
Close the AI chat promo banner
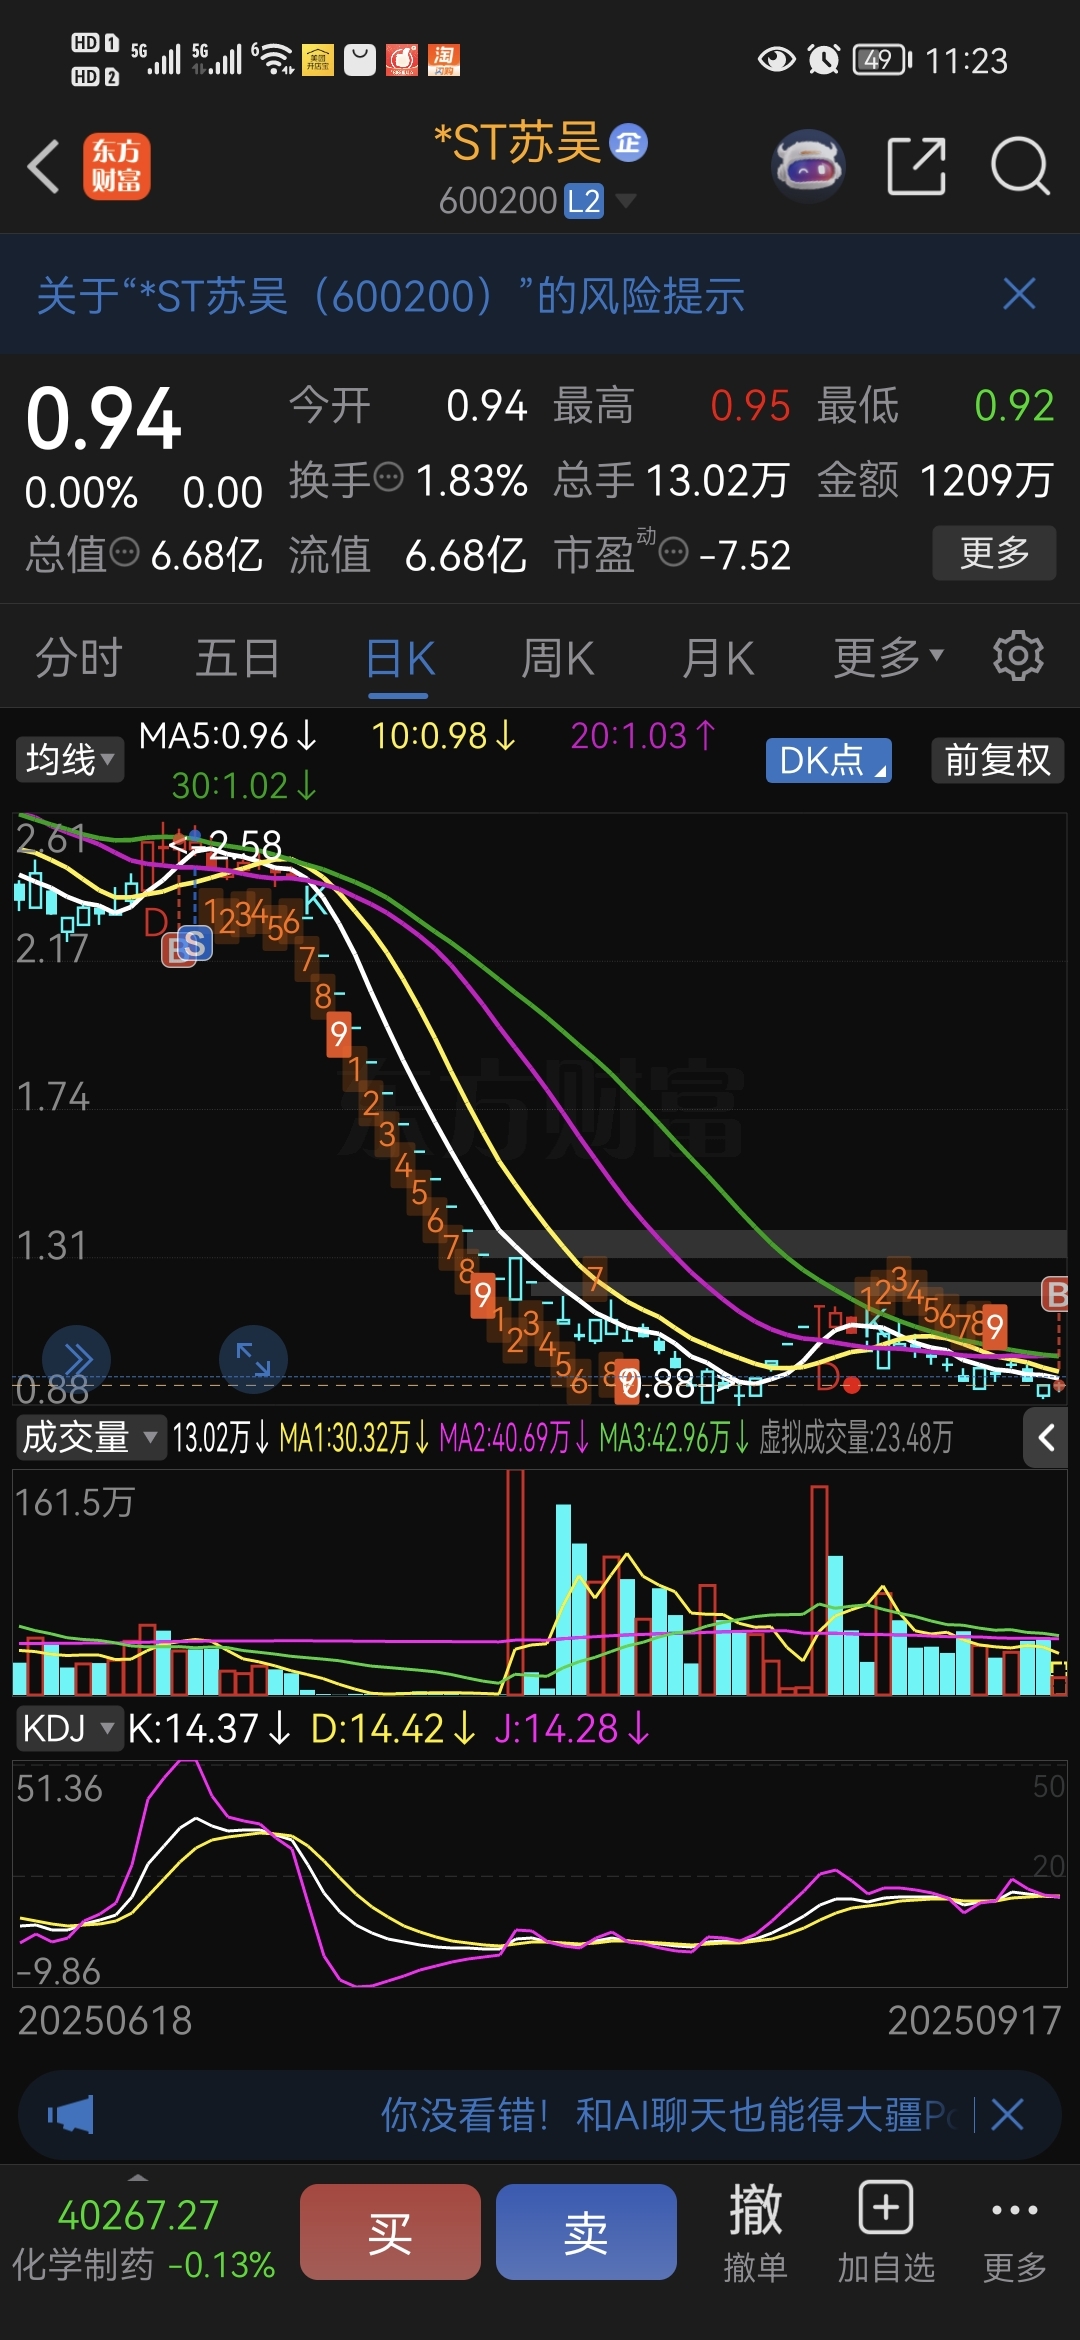[1007, 2115]
